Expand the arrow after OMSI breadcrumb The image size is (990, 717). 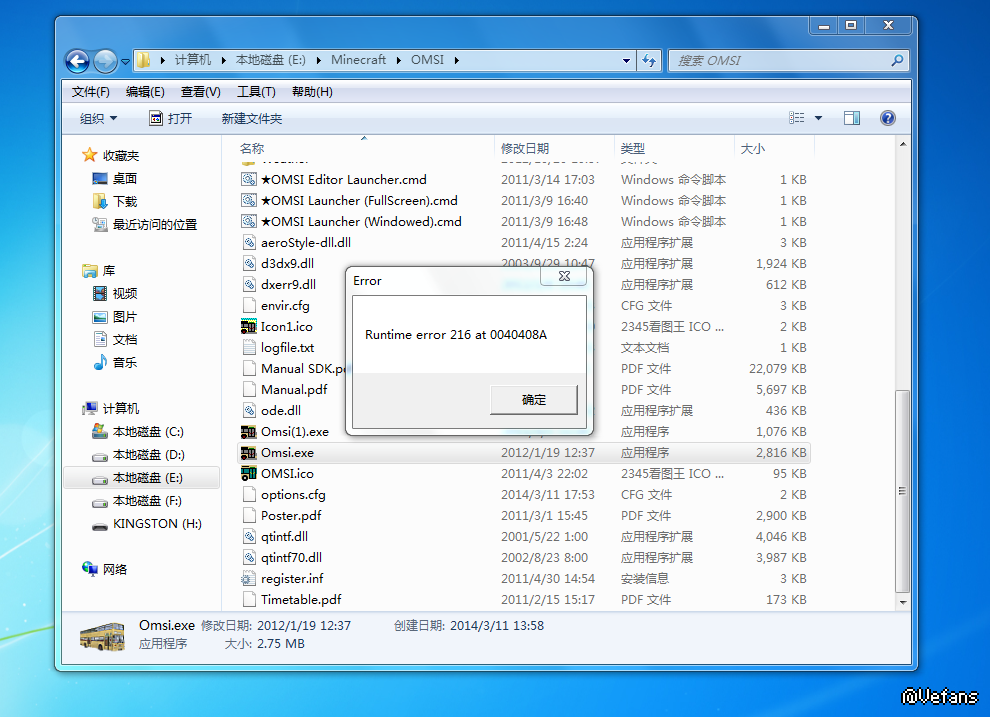456,61
